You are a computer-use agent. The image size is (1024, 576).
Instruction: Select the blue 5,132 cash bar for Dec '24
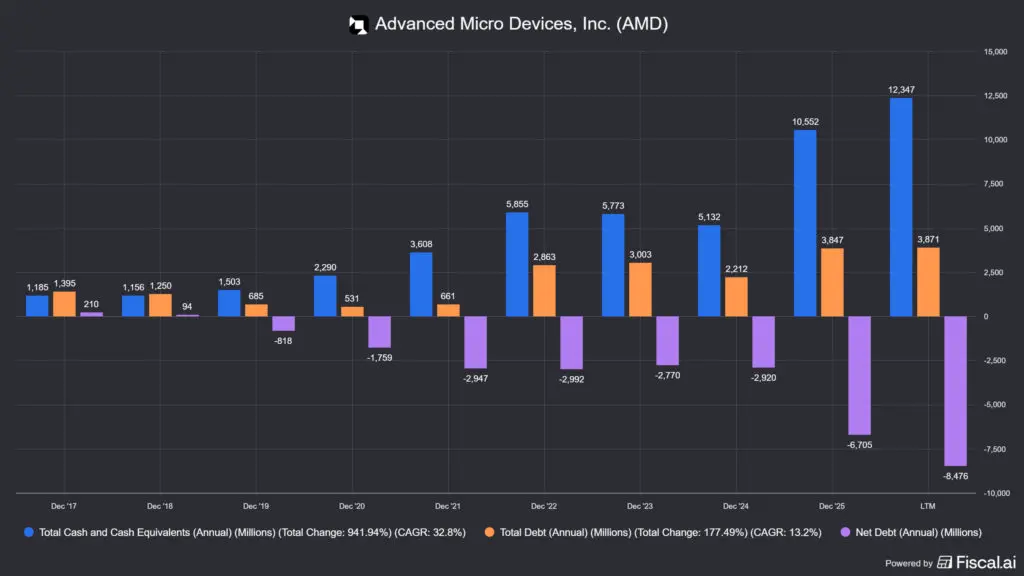[x=709, y=271]
